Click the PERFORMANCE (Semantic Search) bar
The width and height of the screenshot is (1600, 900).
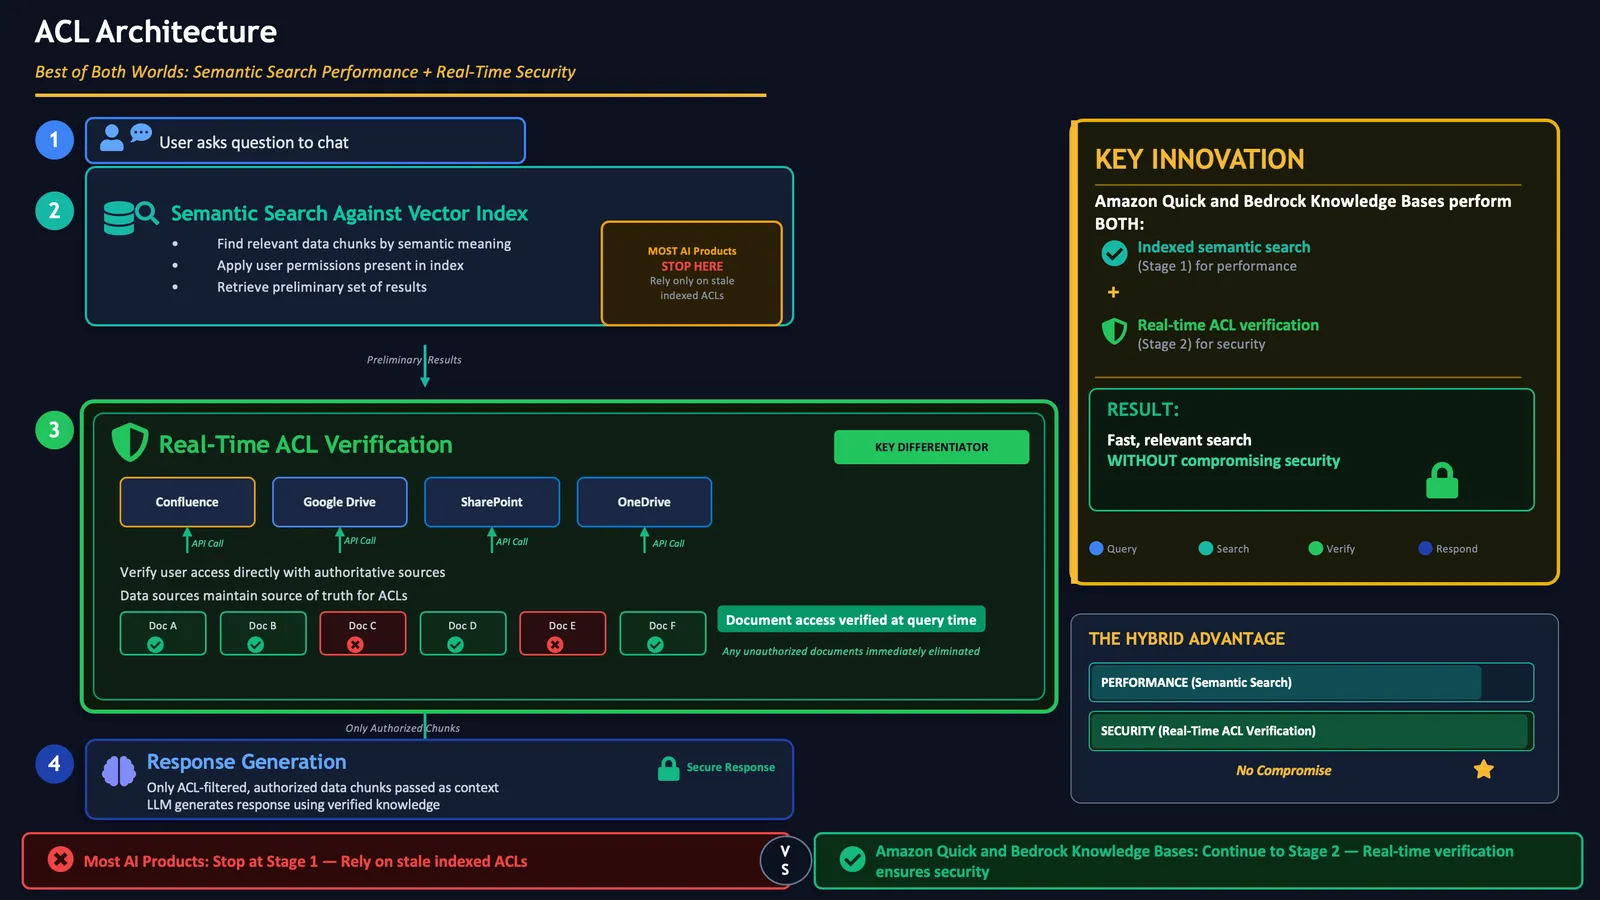point(1311,682)
